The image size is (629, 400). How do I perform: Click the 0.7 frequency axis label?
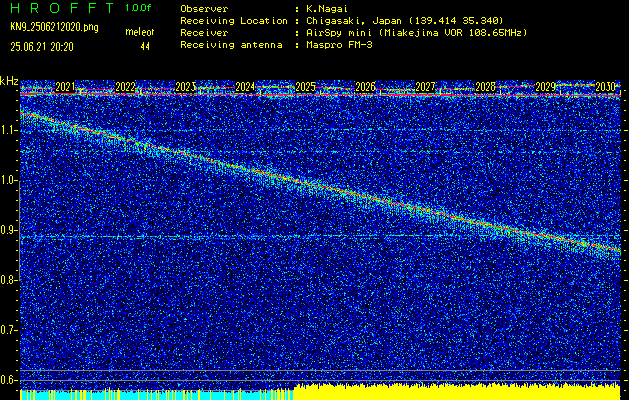pos(9,330)
